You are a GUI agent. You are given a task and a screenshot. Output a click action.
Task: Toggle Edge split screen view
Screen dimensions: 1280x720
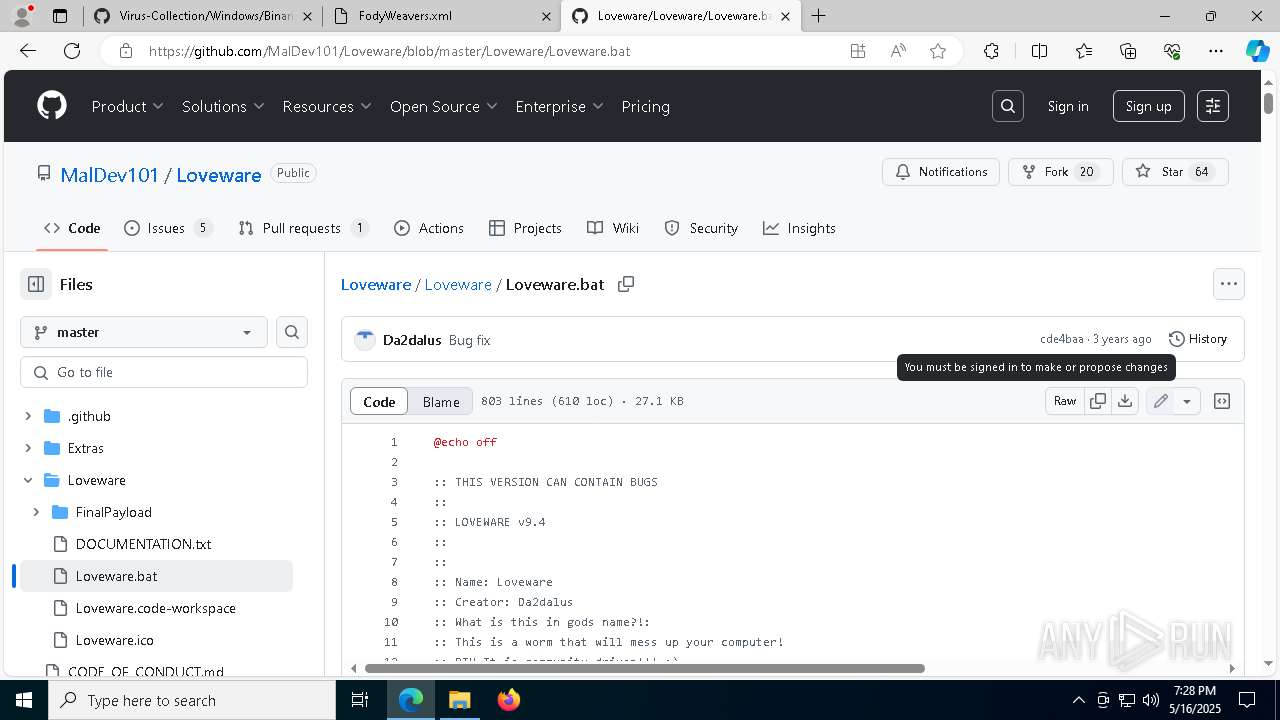point(1039,51)
